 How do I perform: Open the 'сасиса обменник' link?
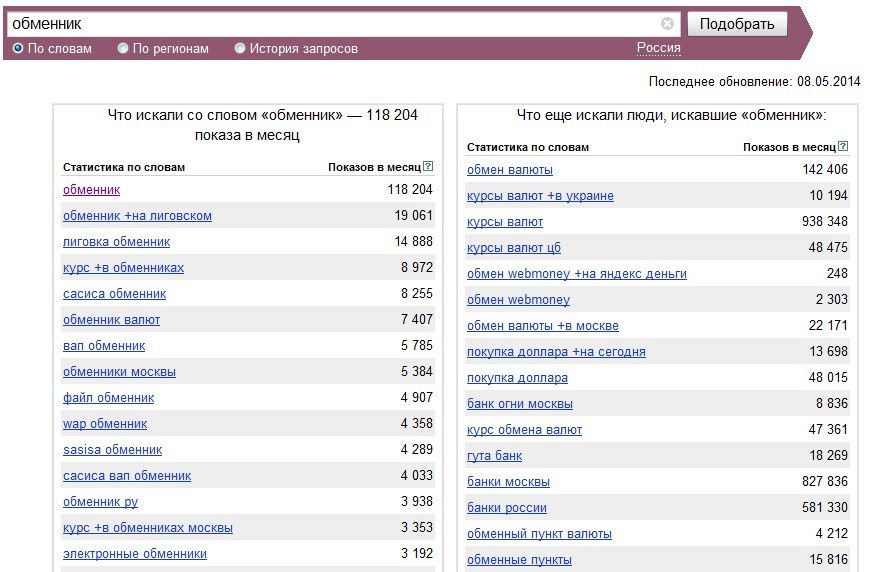[x=114, y=294]
